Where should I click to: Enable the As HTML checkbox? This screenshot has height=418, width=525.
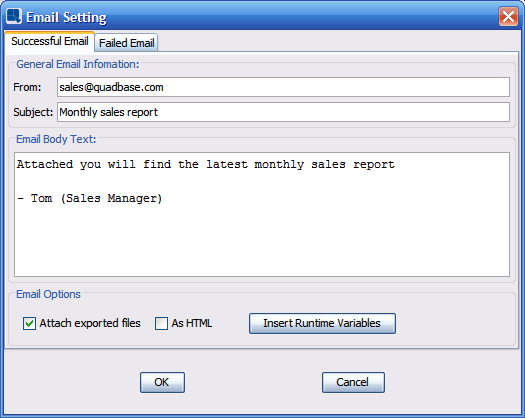161,324
